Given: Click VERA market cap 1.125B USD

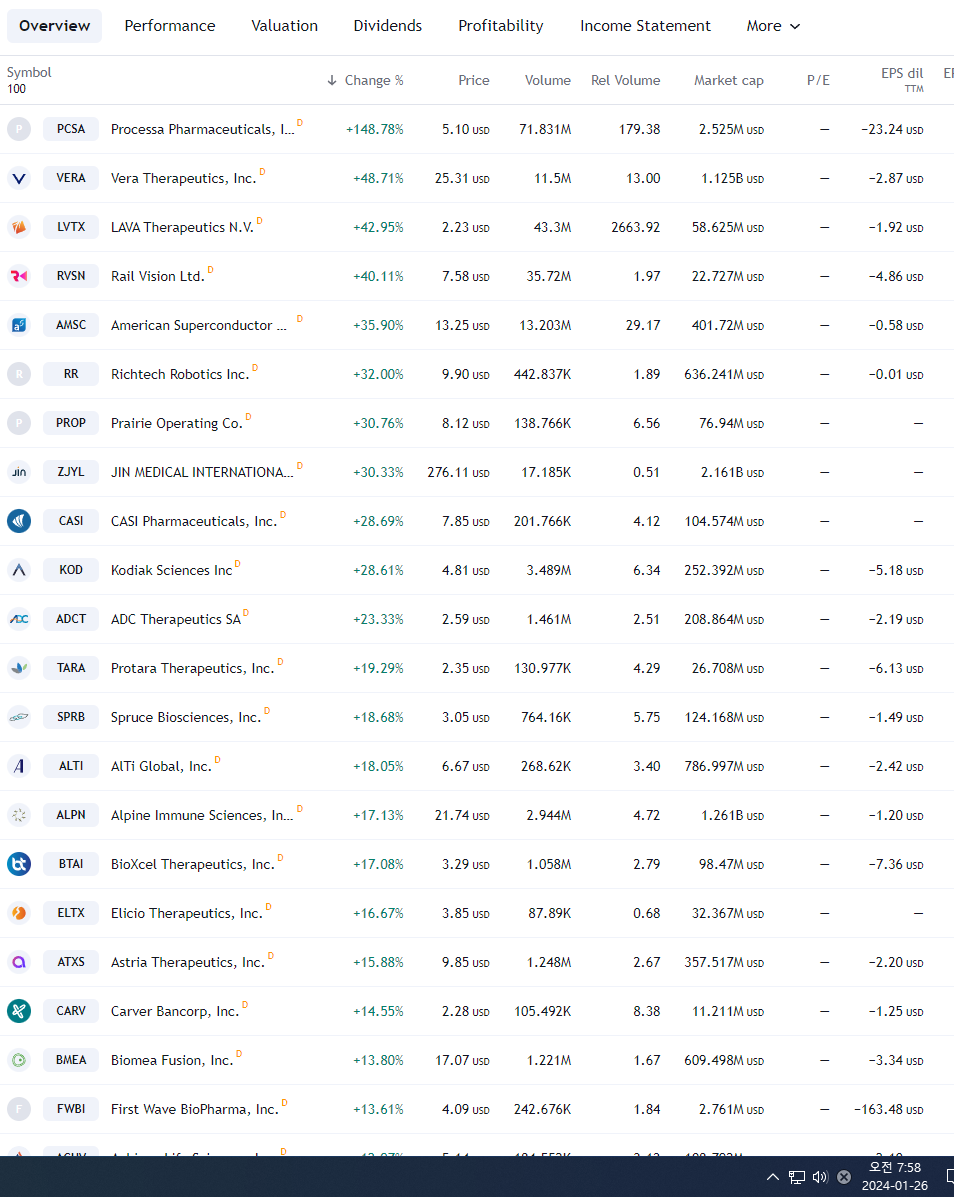Looking at the screenshot, I should click(x=733, y=178).
